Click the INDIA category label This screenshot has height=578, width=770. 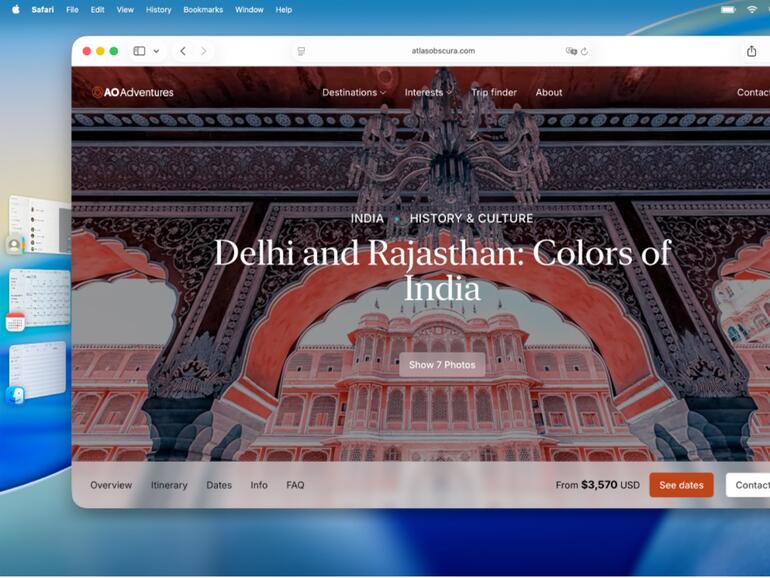(367, 219)
